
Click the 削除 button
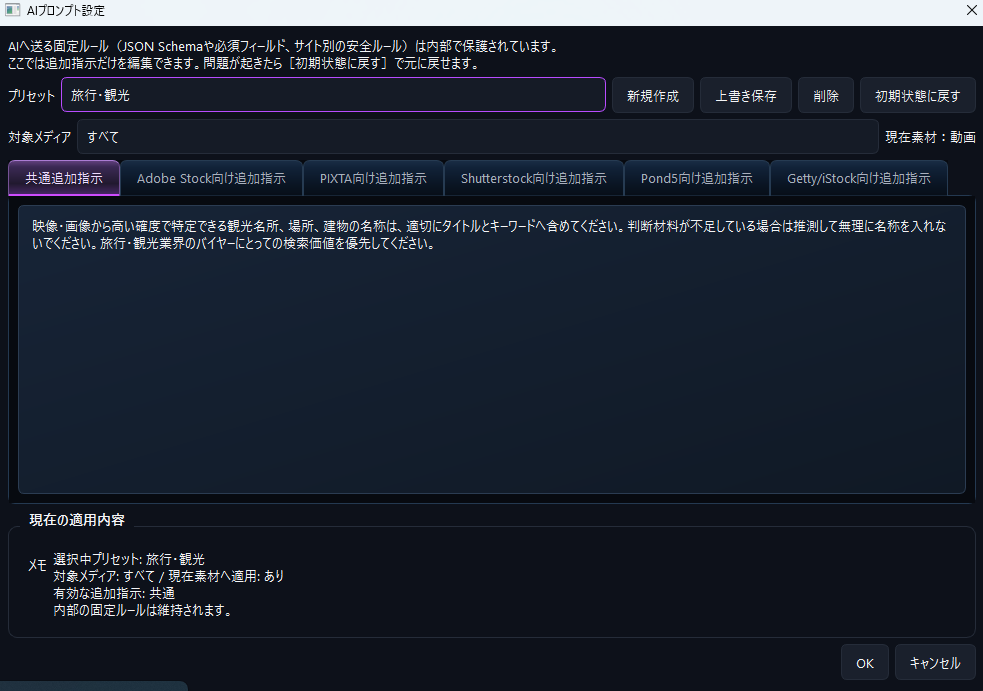(x=826, y=95)
